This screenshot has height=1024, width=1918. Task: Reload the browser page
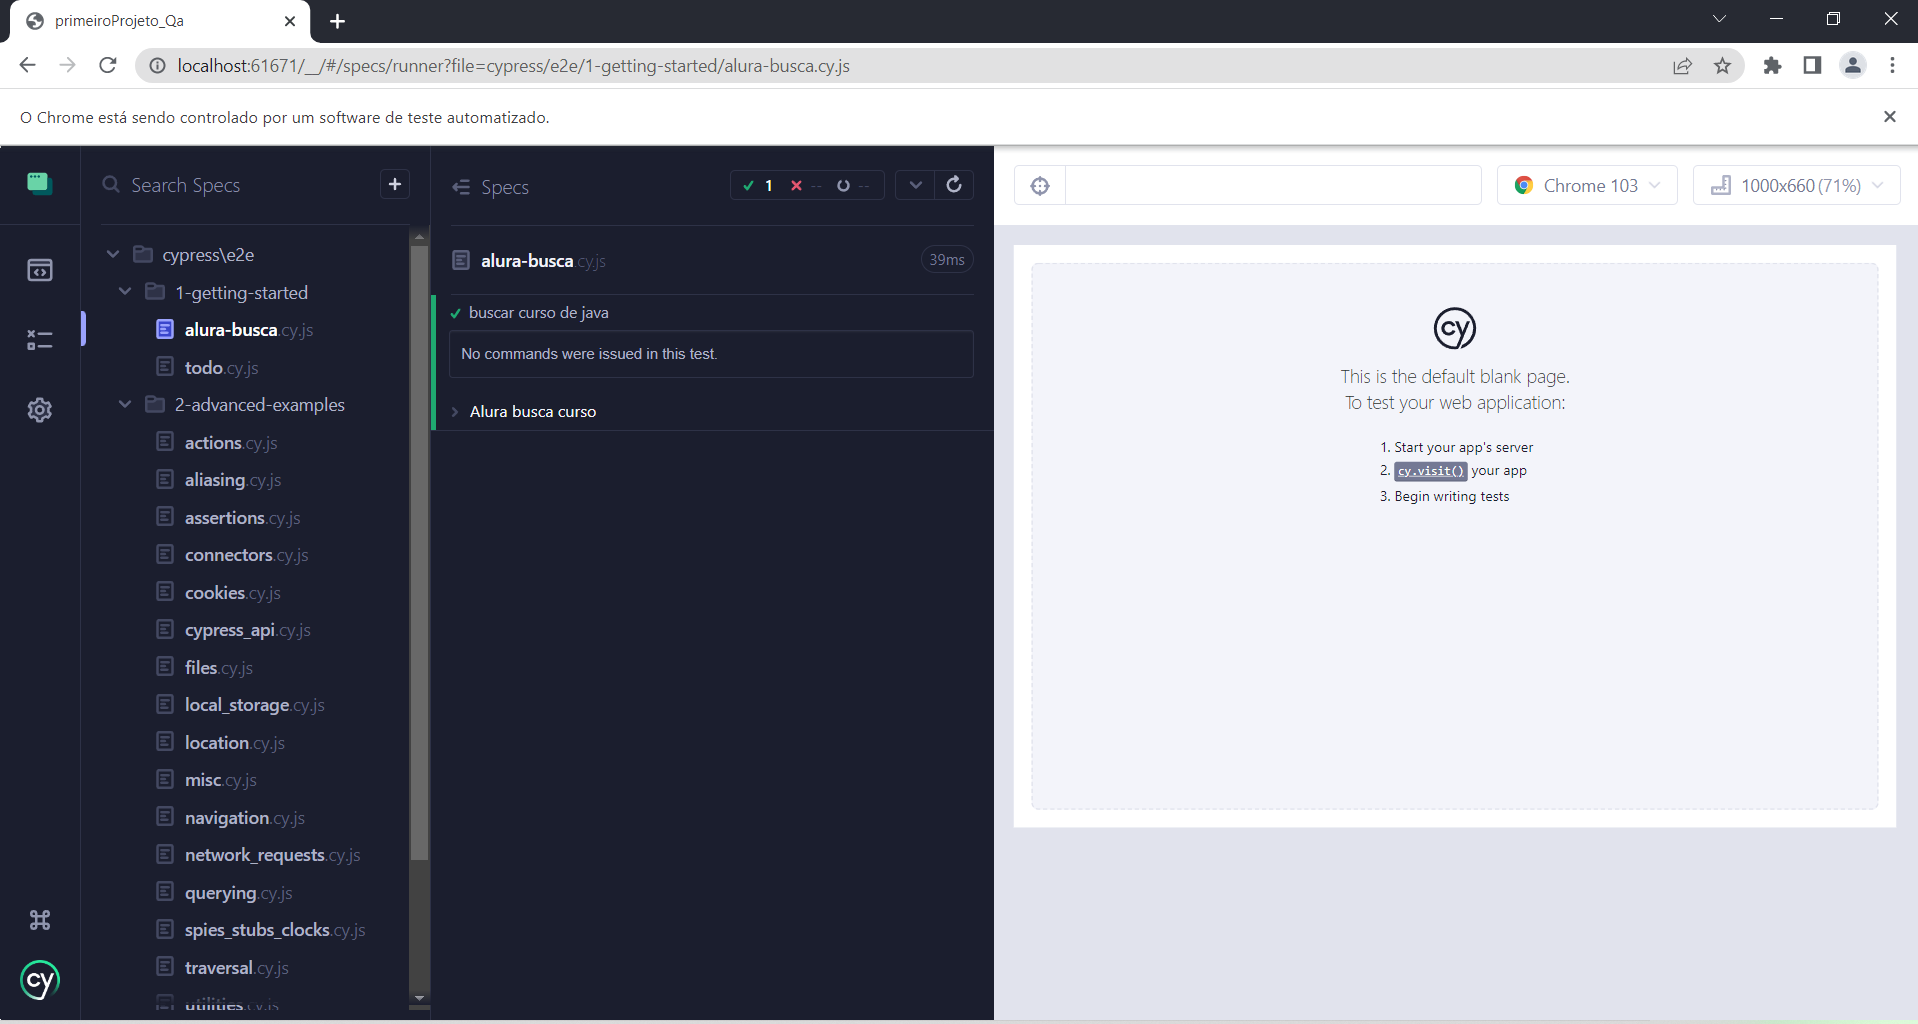coord(108,66)
